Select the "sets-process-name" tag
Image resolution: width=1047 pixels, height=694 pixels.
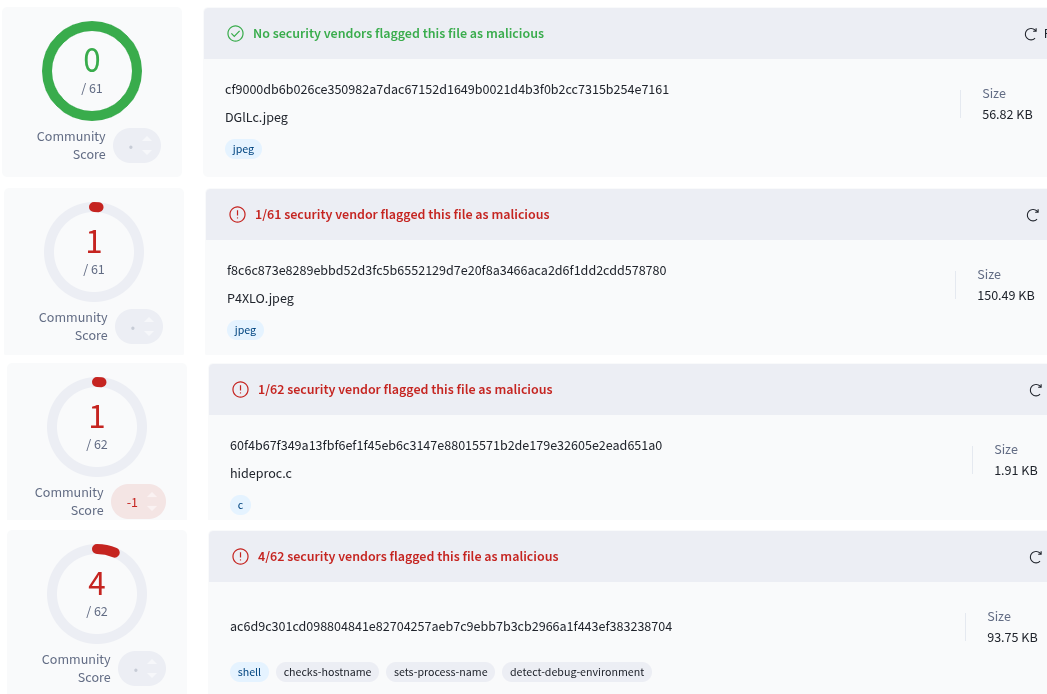point(441,672)
